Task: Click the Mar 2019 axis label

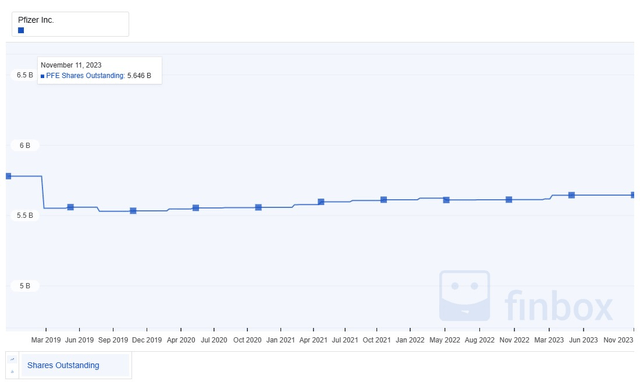Action: click(46, 340)
